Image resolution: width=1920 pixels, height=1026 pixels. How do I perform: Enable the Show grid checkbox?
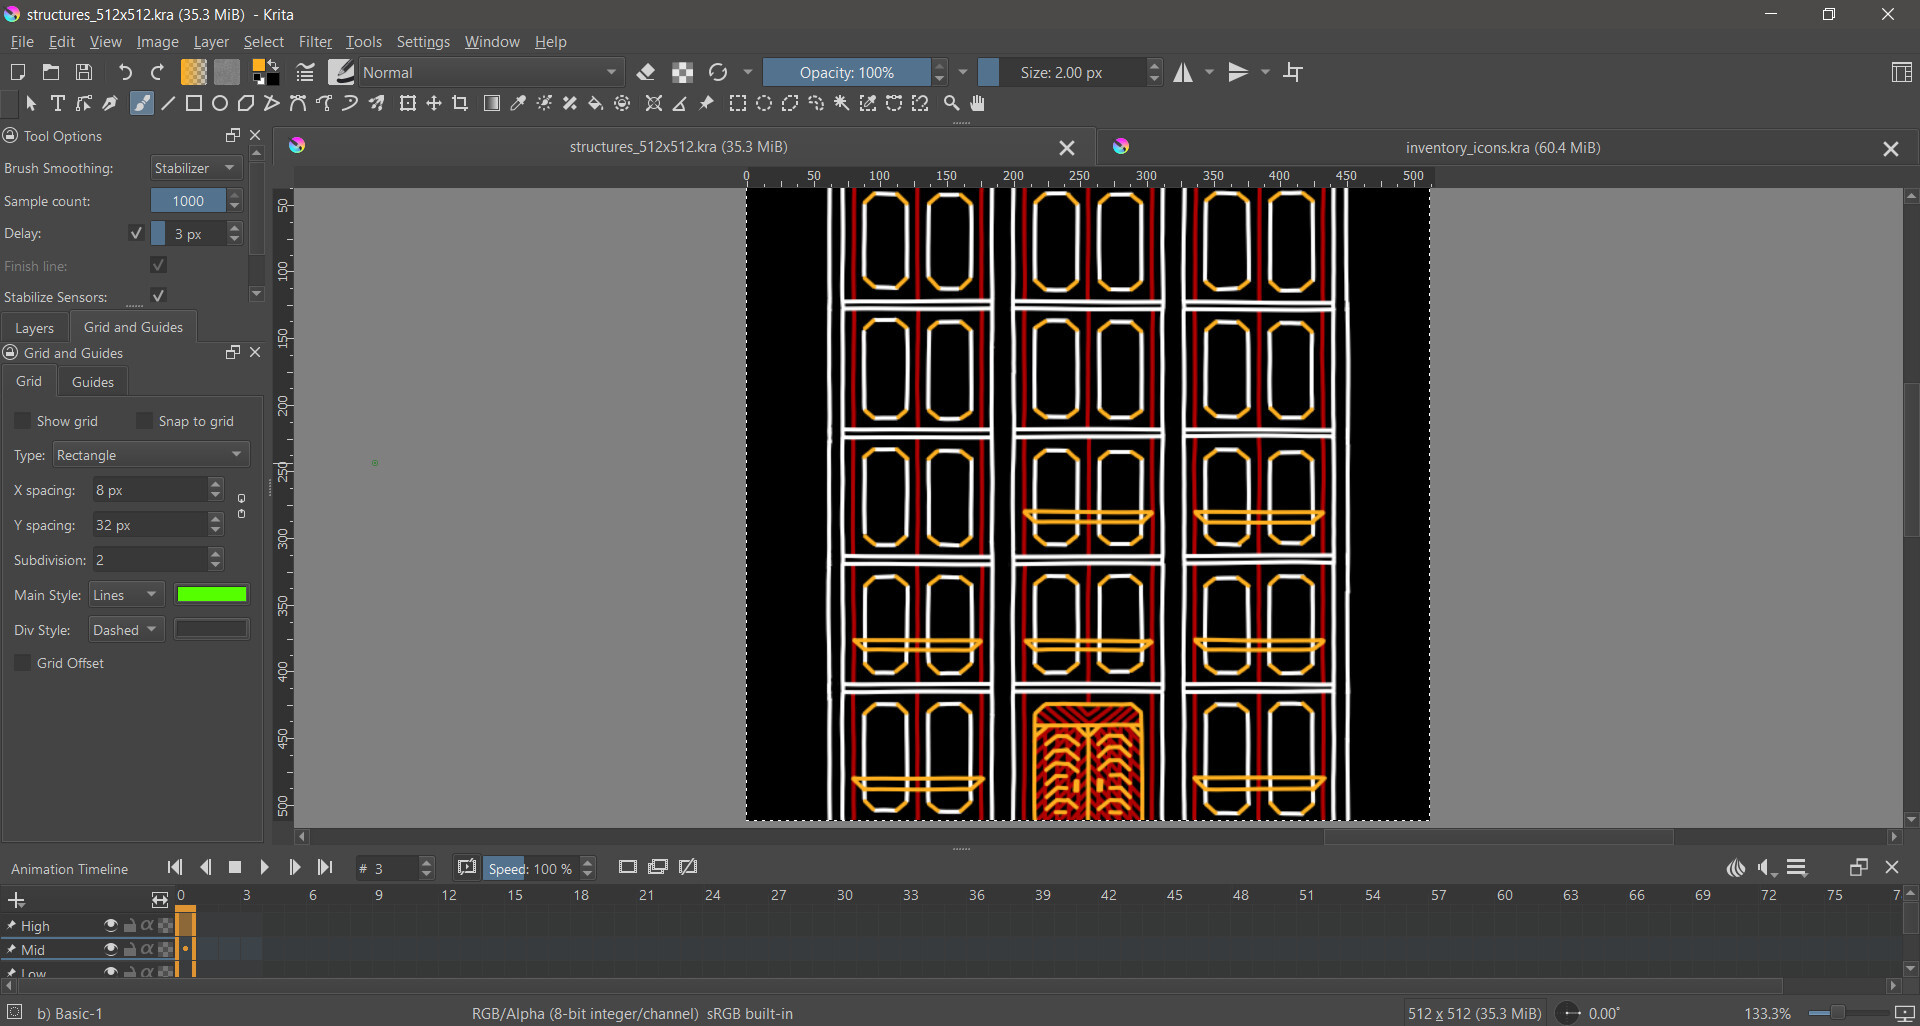tap(23, 421)
